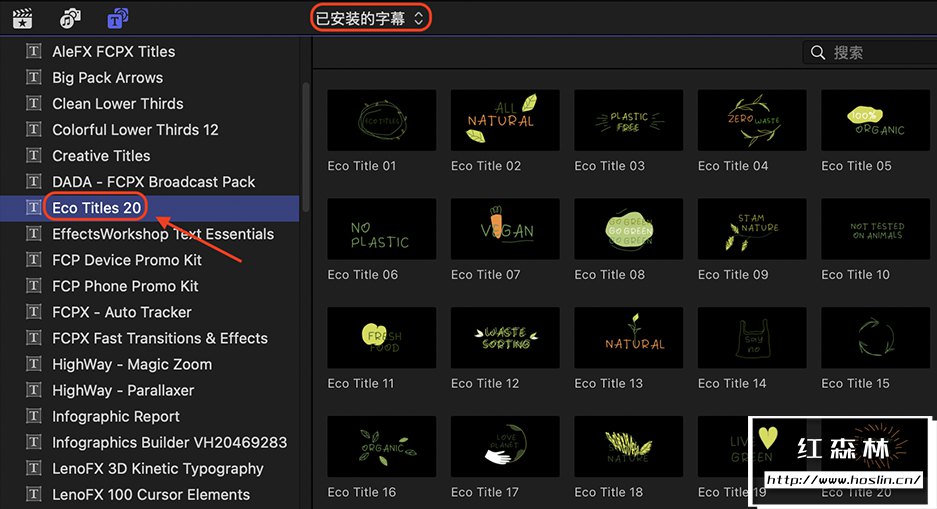Screen dimensions: 937x509
Task: Select LenoFX 100 Cursor Elements category
Action: coord(149,495)
